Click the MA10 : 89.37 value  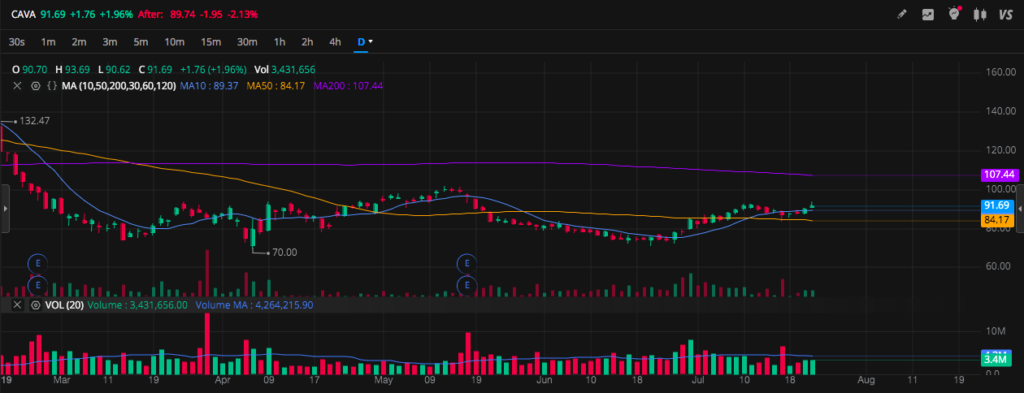(209, 86)
